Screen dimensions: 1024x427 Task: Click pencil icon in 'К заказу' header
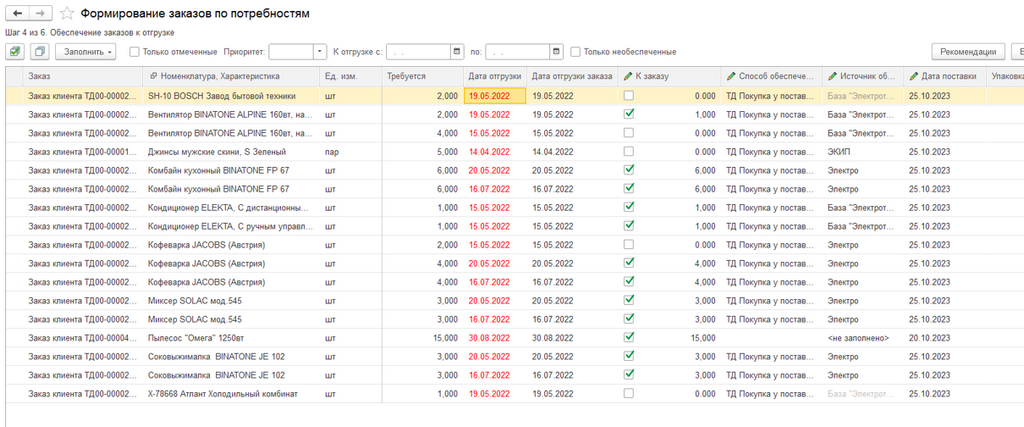point(628,76)
